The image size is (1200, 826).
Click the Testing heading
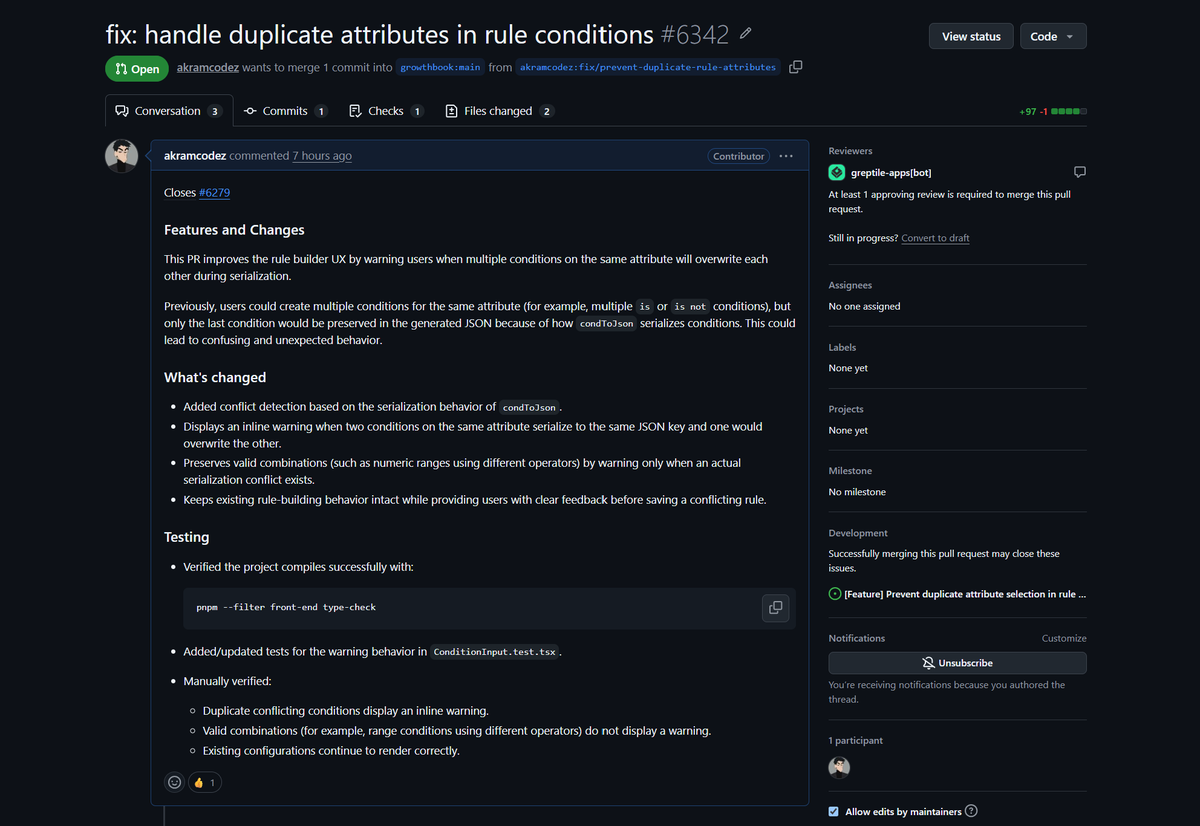pos(187,537)
